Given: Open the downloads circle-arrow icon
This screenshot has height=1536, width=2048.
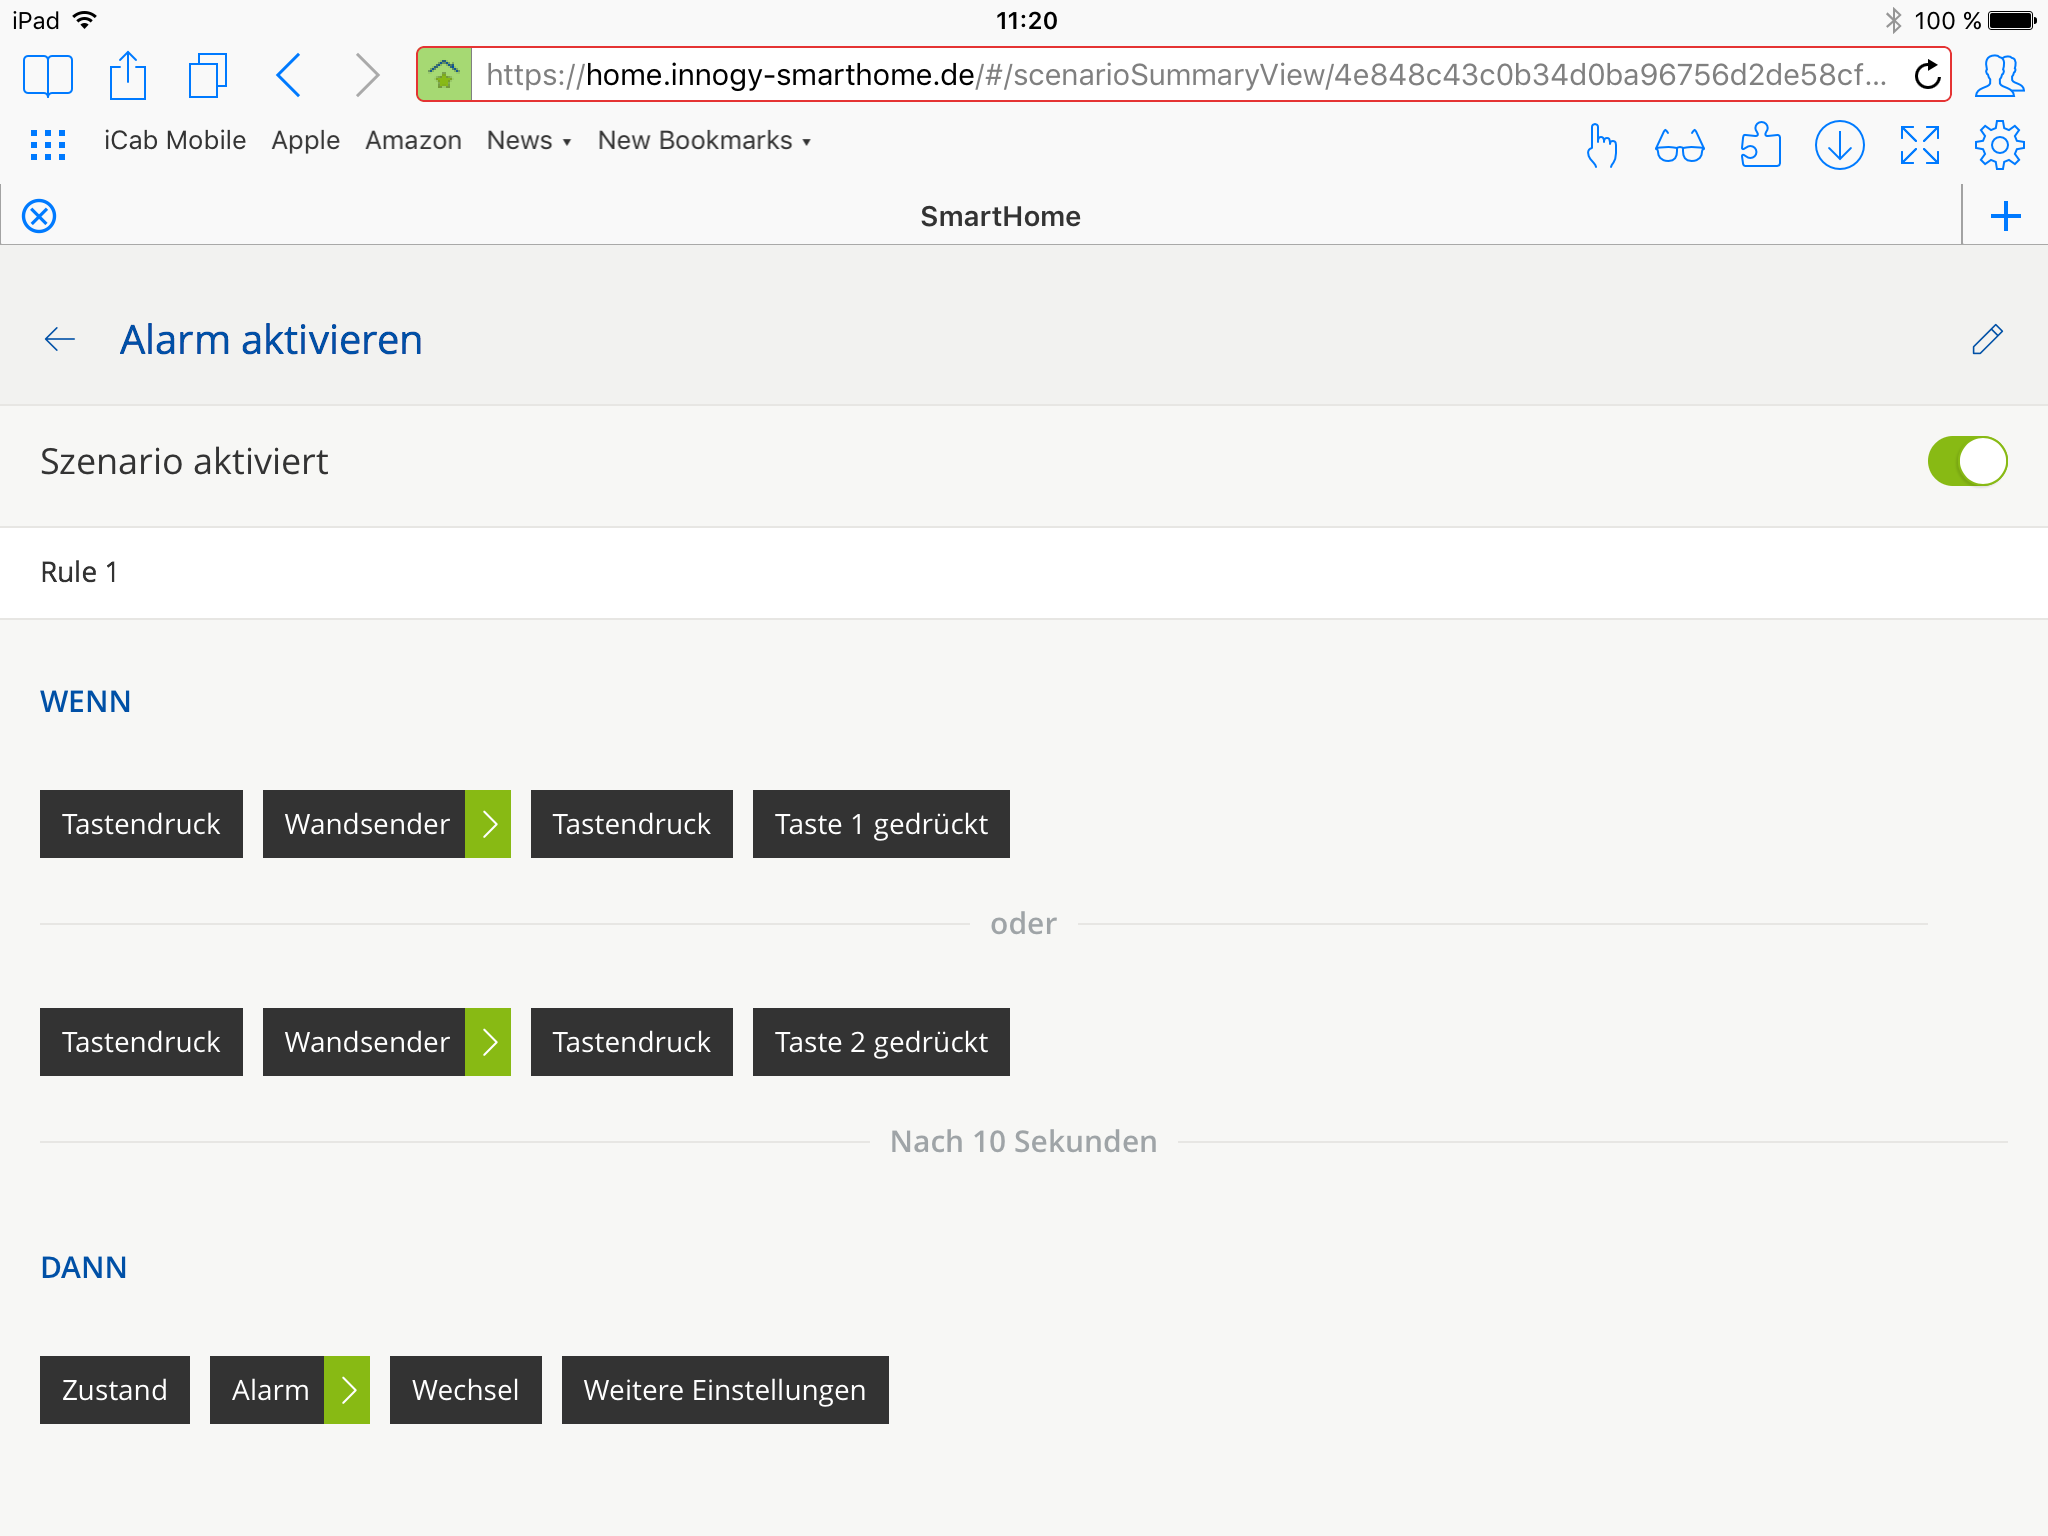Looking at the screenshot, I should 1839,146.
